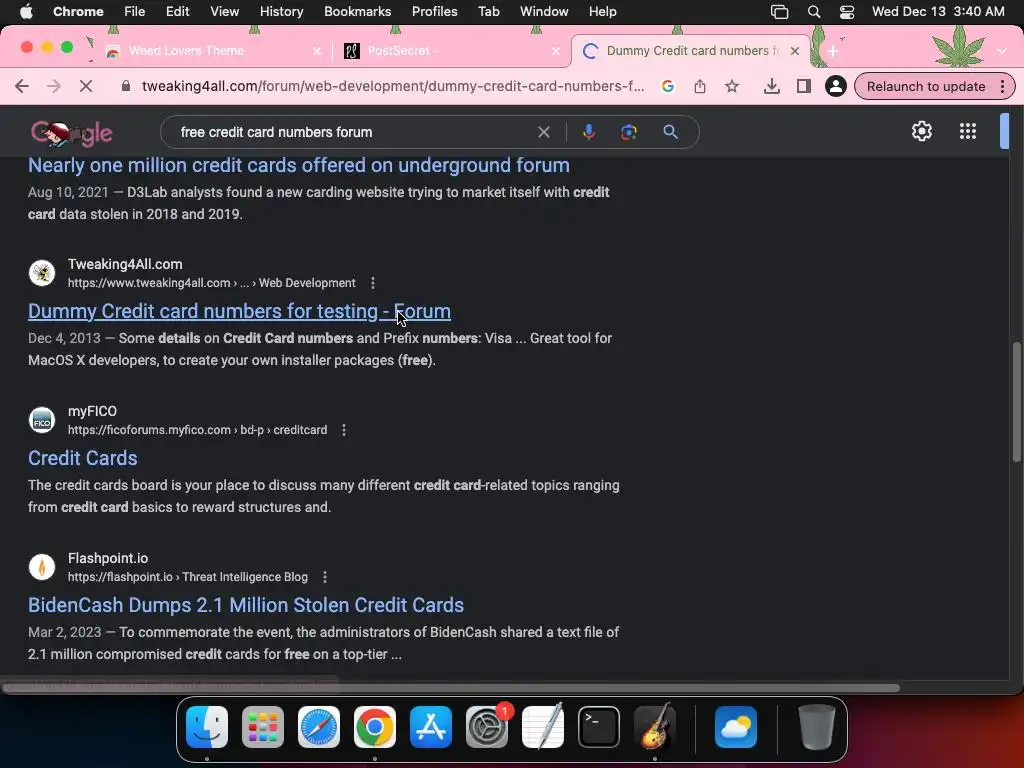Open Chrome from the Dock
This screenshot has width=1024, height=768.
point(375,727)
